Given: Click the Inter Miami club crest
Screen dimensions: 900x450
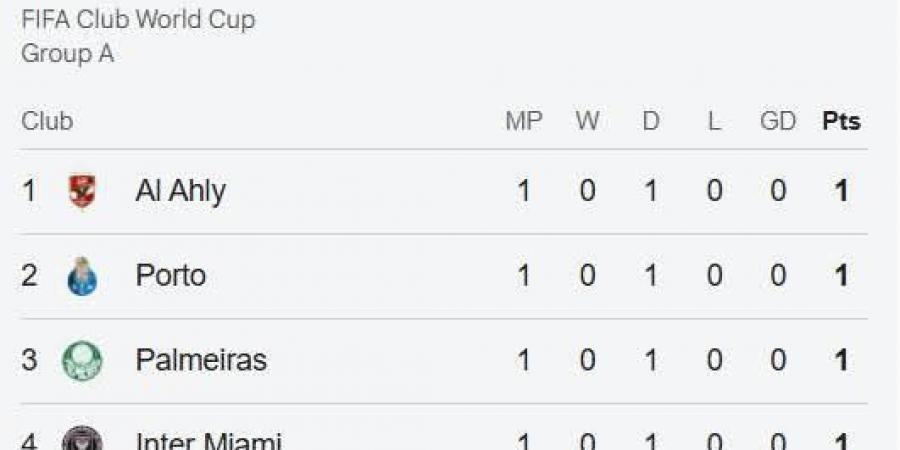Looking at the screenshot, I should click(x=82, y=439).
